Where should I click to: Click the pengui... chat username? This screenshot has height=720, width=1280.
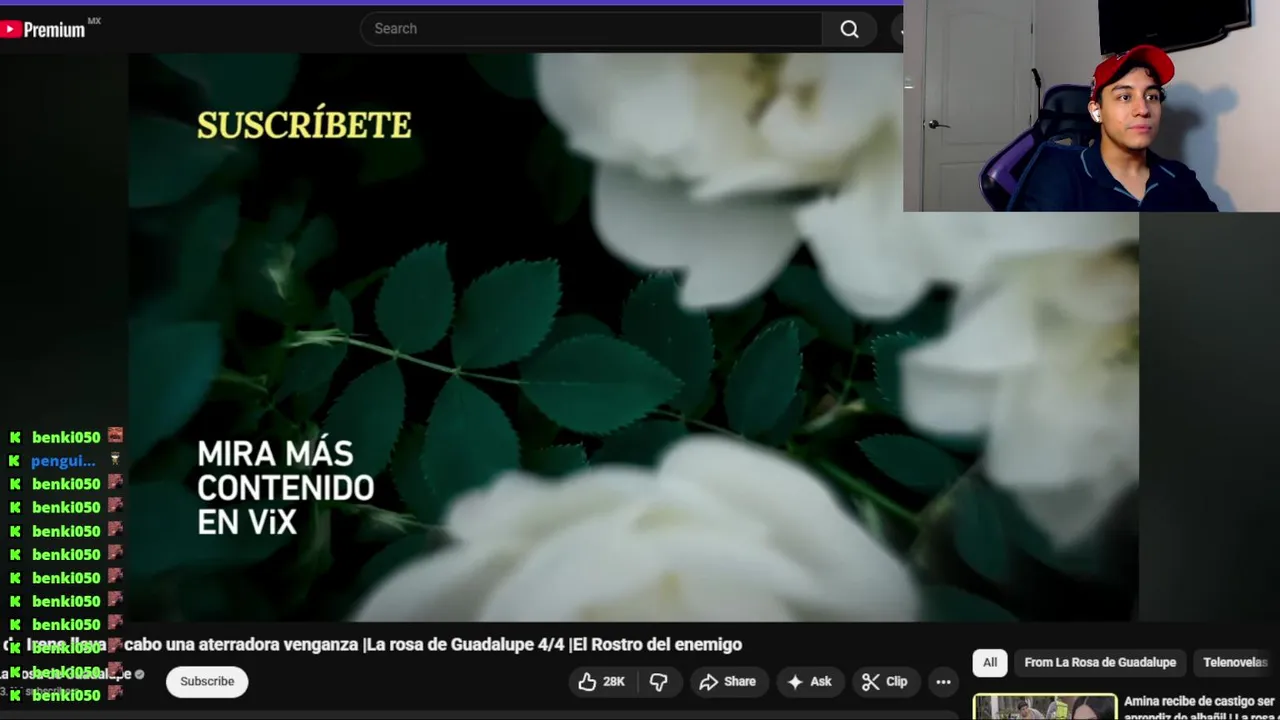tap(63, 461)
